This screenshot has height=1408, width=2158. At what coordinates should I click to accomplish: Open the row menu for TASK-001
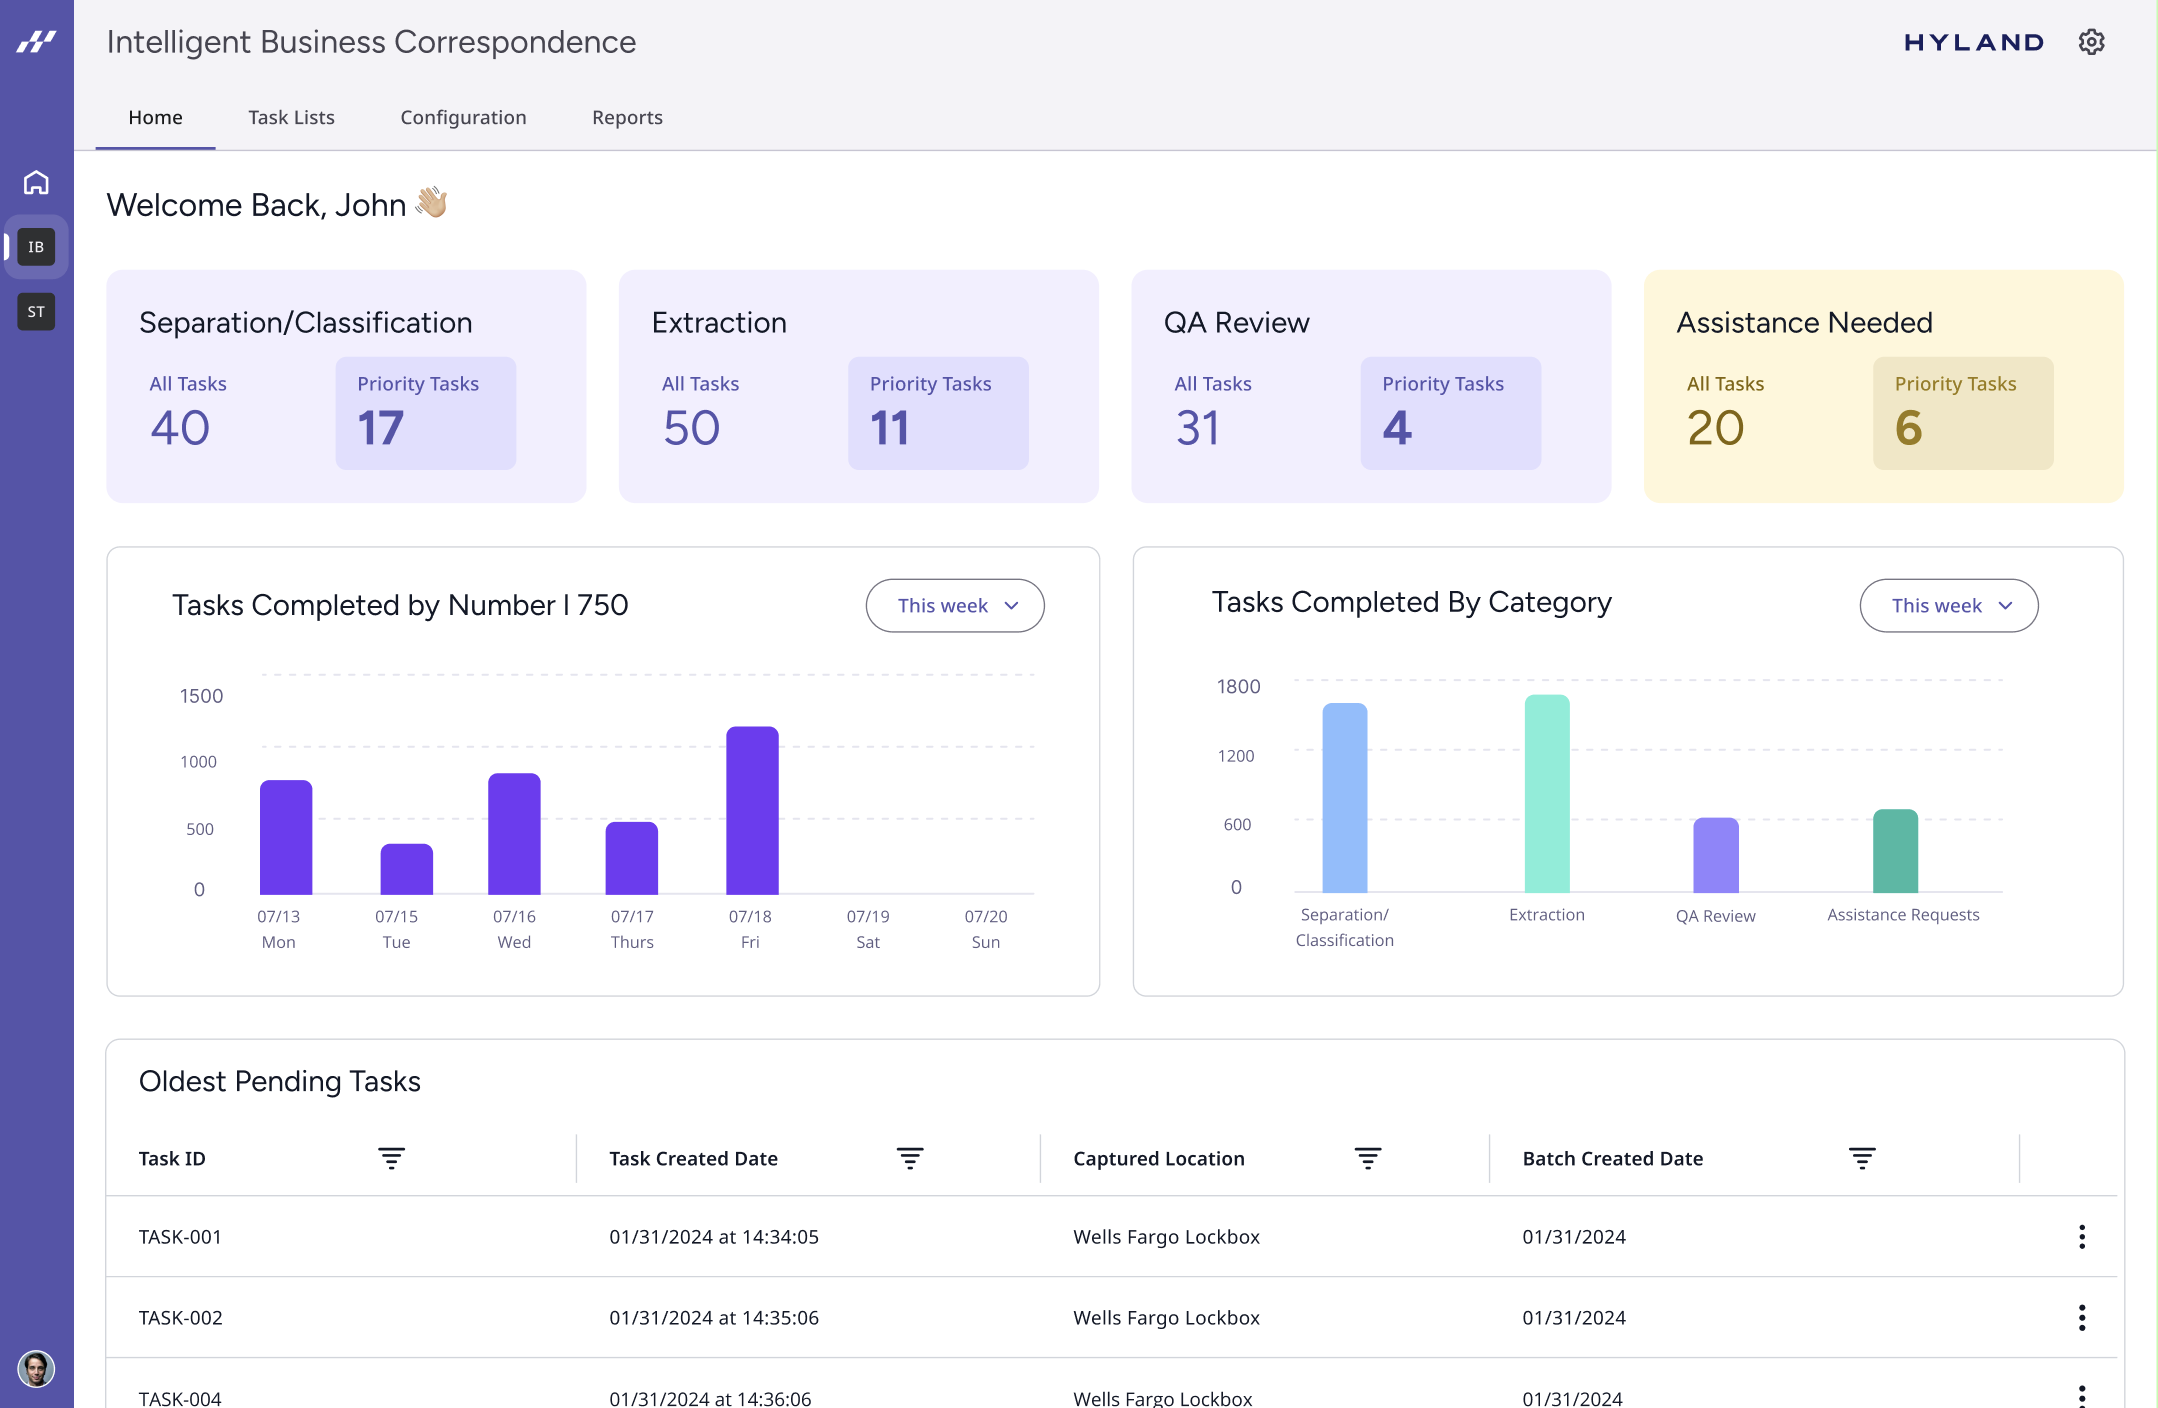point(2081,1237)
